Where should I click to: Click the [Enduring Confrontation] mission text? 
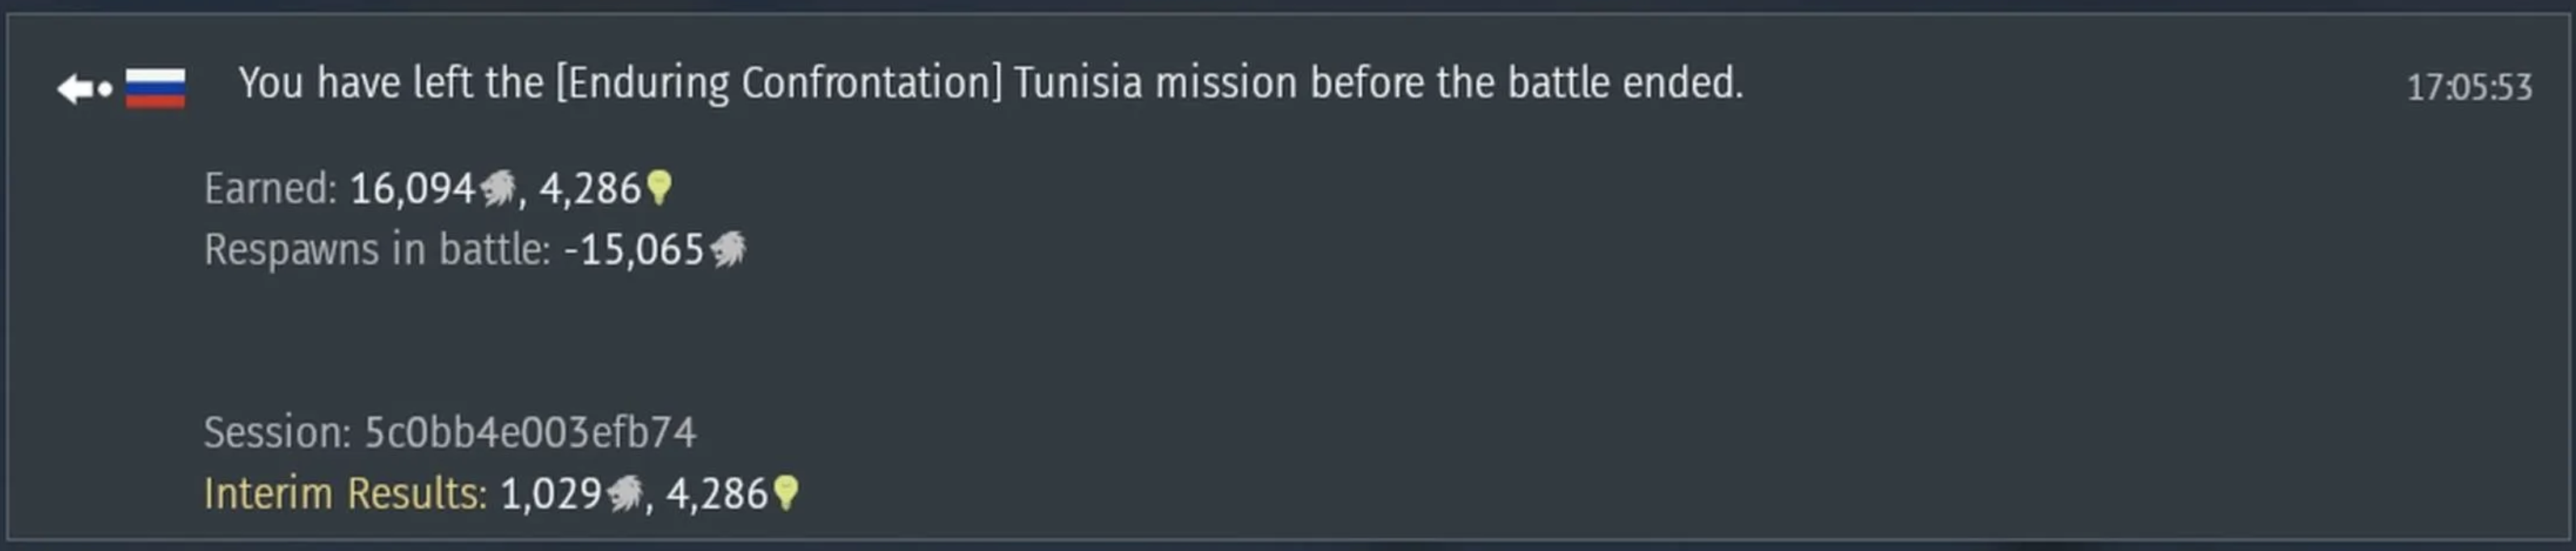779,83
